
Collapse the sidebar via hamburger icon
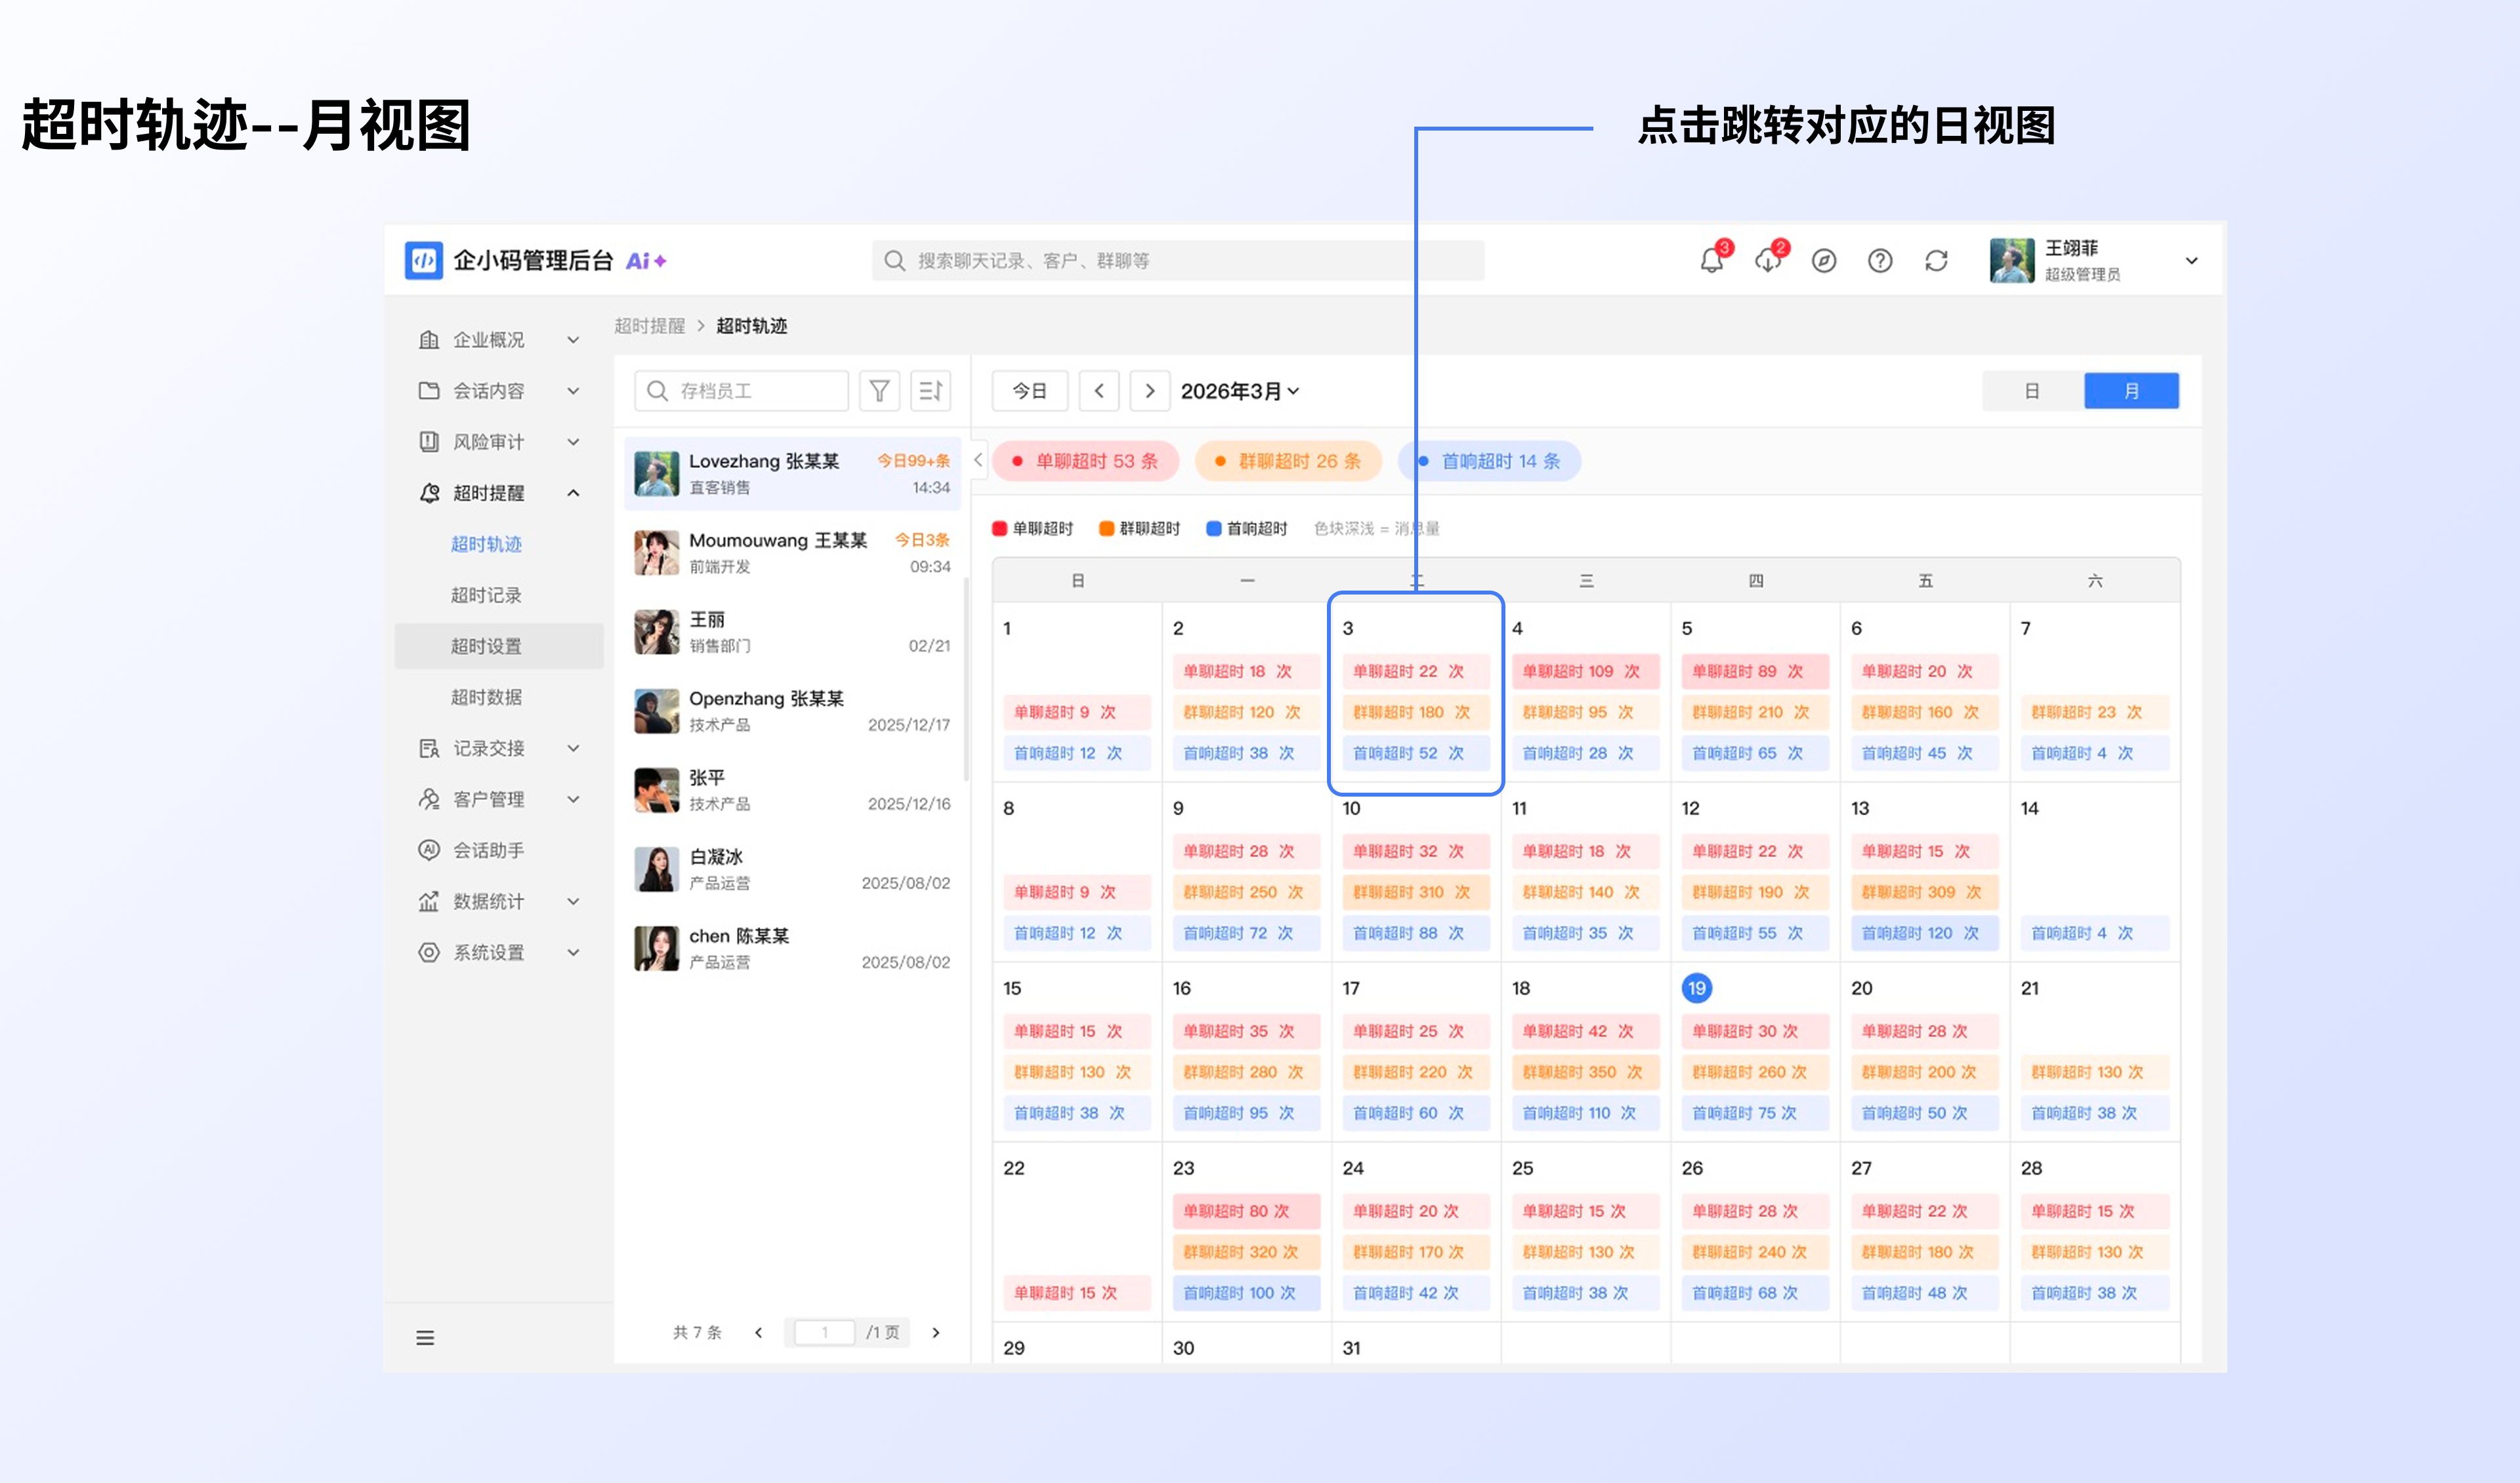(x=425, y=1338)
